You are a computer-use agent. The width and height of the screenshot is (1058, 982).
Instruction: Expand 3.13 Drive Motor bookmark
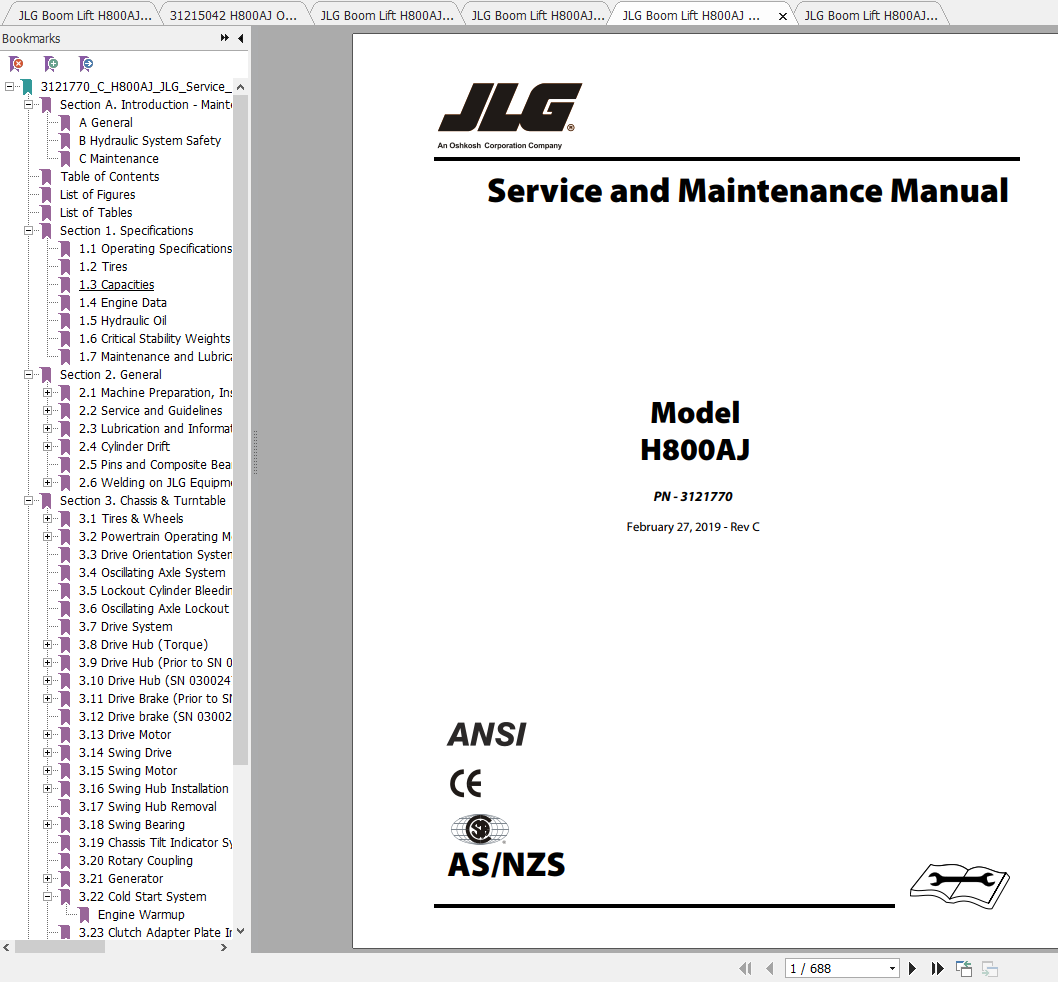(47, 734)
